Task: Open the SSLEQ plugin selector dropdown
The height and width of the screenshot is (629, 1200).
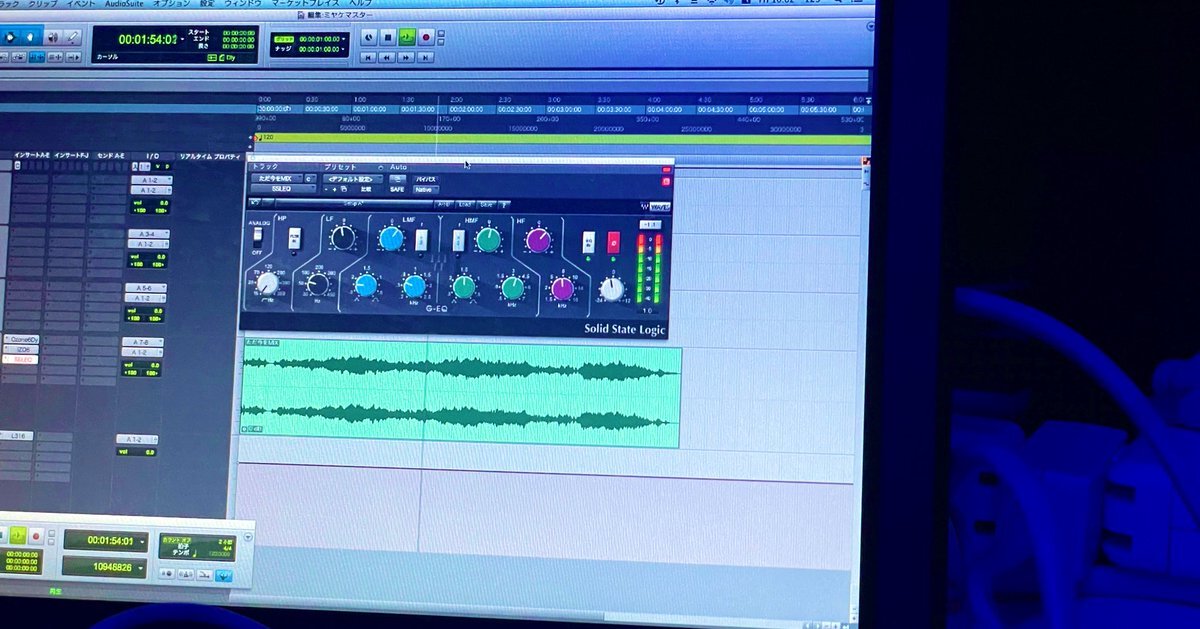Action: (282, 189)
